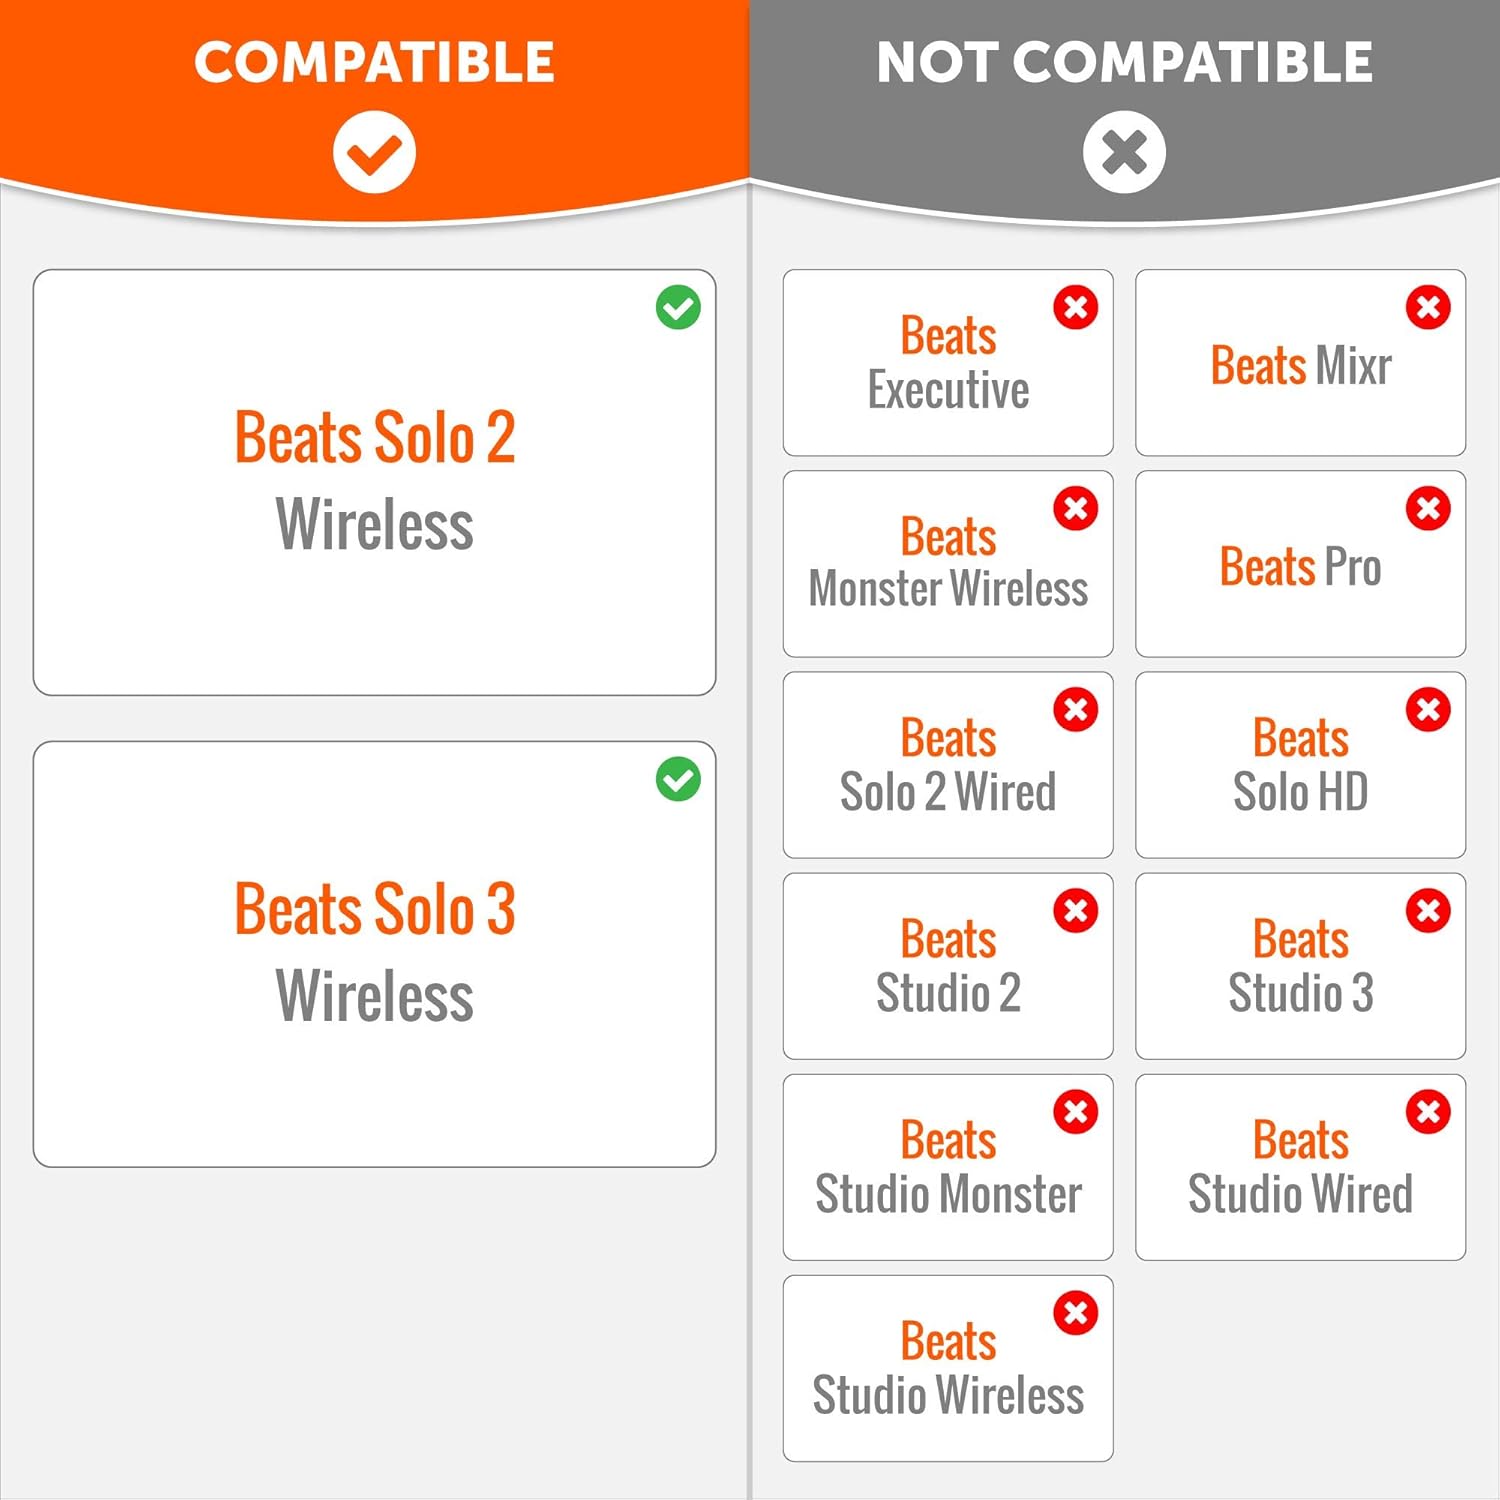The image size is (1500, 1500).
Task: Click the Beats Solo 3 Wireless text
Action: point(374,953)
